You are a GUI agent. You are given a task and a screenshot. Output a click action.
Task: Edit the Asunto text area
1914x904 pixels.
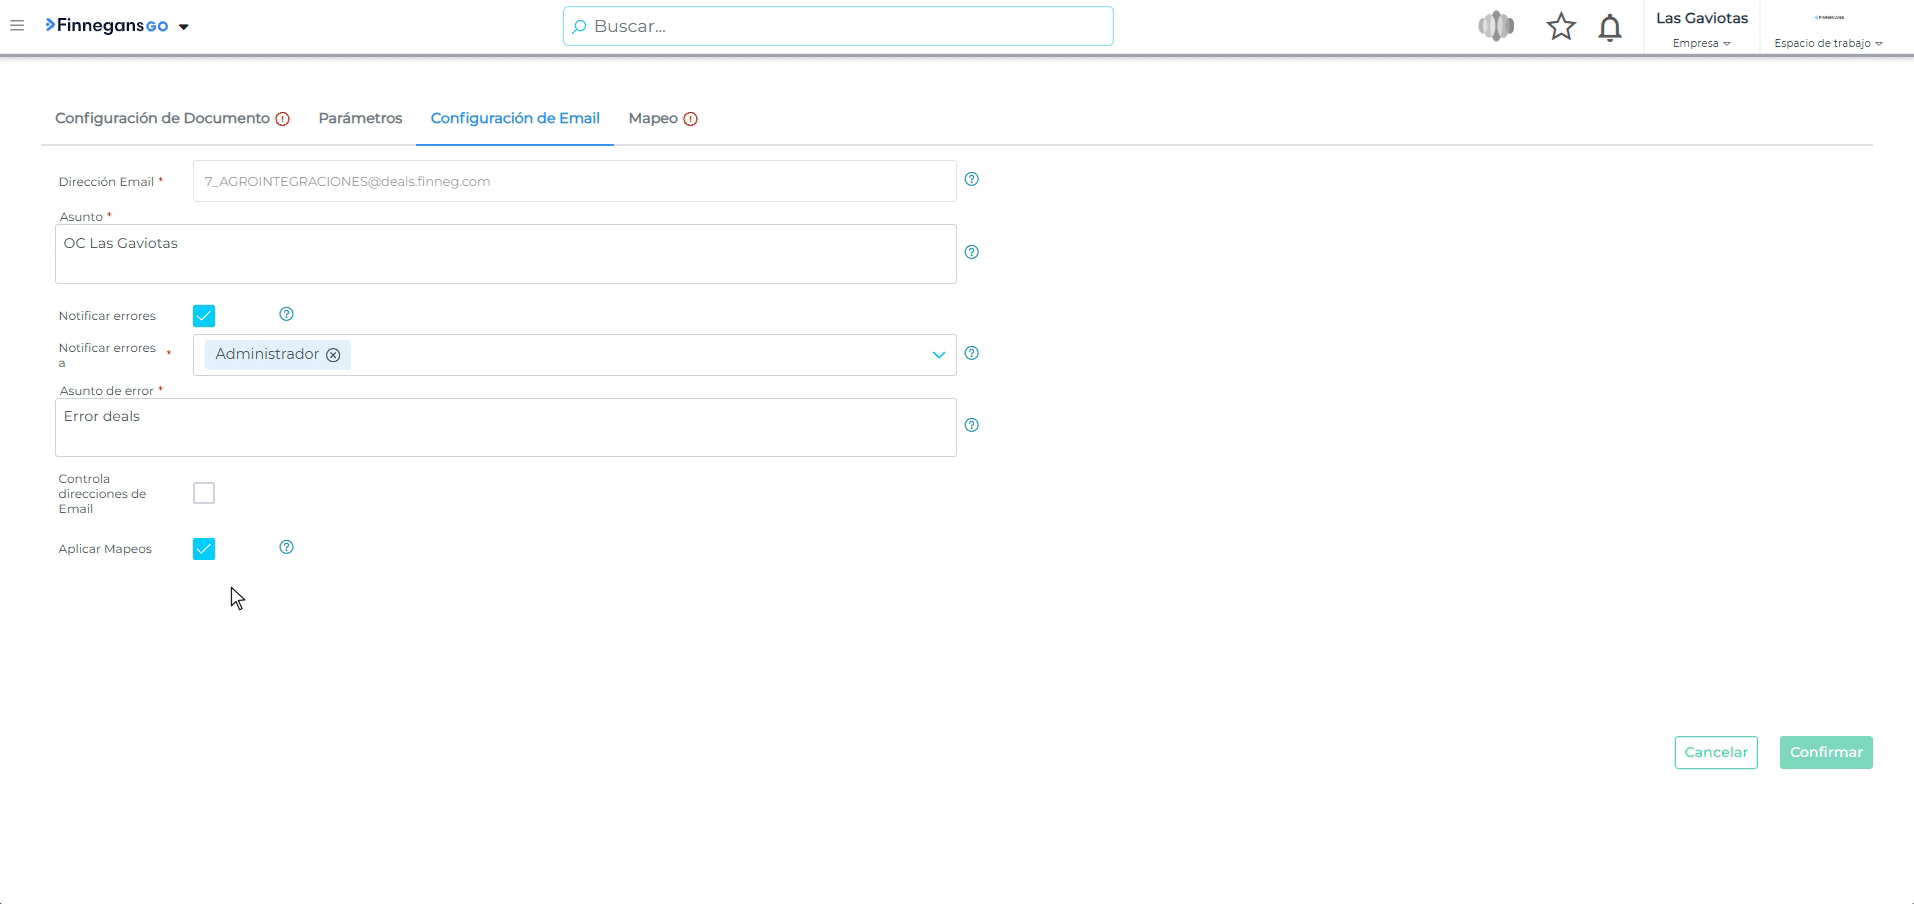point(506,254)
